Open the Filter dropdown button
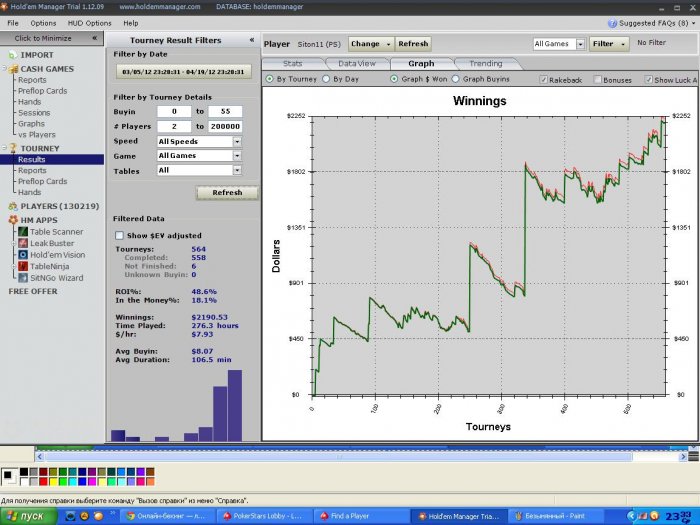The image size is (700, 525). point(609,44)
